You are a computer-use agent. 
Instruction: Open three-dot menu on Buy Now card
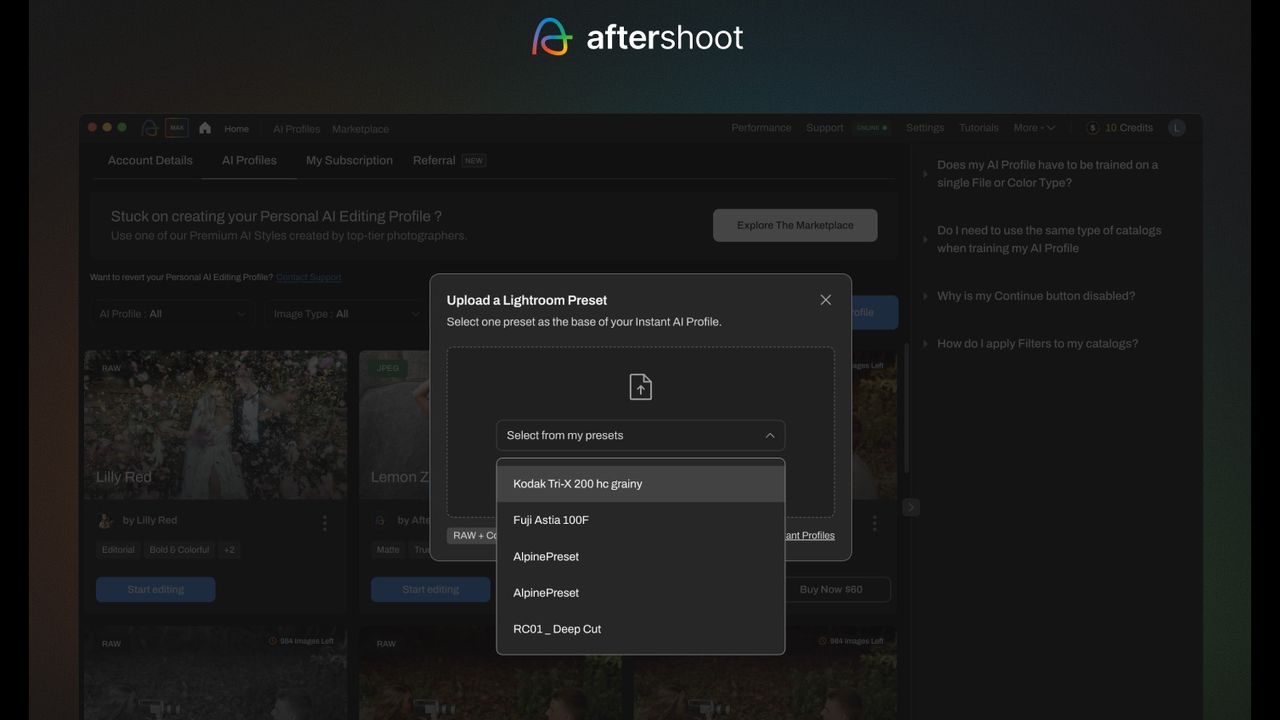click(874, 523)
